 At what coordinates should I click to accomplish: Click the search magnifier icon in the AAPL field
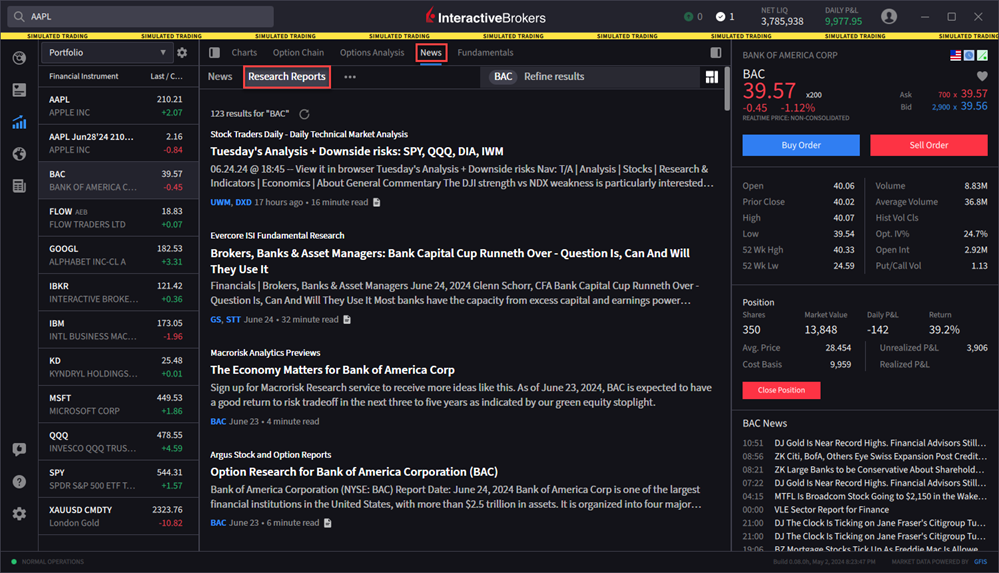(19, 17)
